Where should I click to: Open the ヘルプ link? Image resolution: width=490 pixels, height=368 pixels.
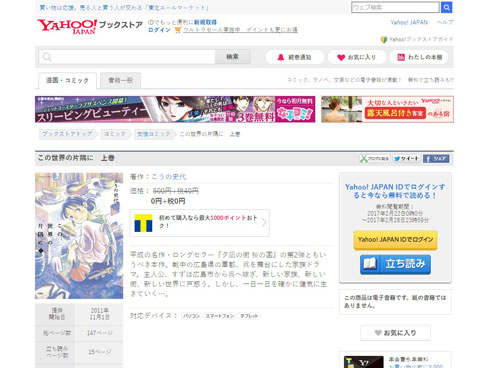click(x=445, y=22)
